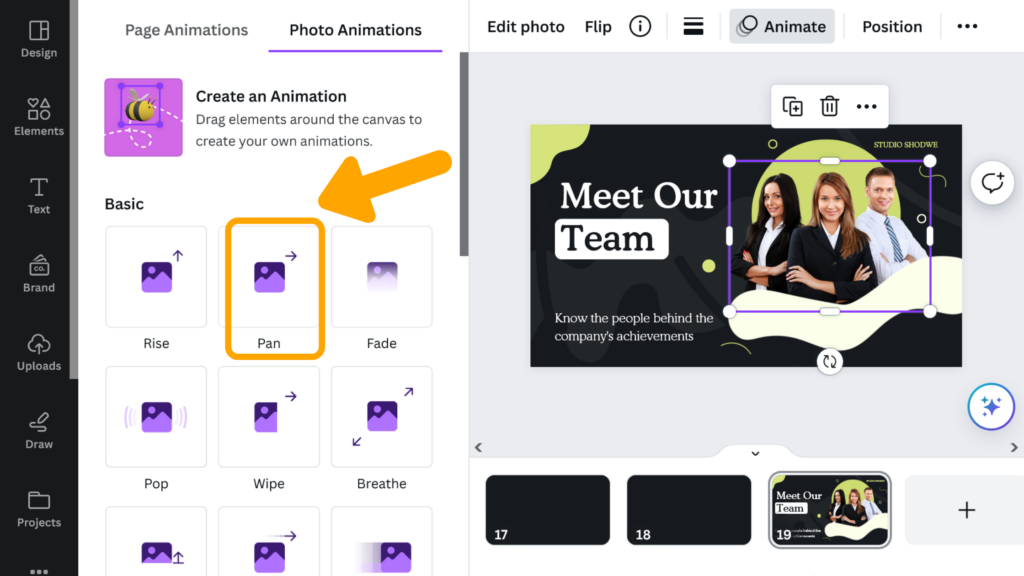
Task: Open the Uploads sidebar panel
Action: pos(39,353)
